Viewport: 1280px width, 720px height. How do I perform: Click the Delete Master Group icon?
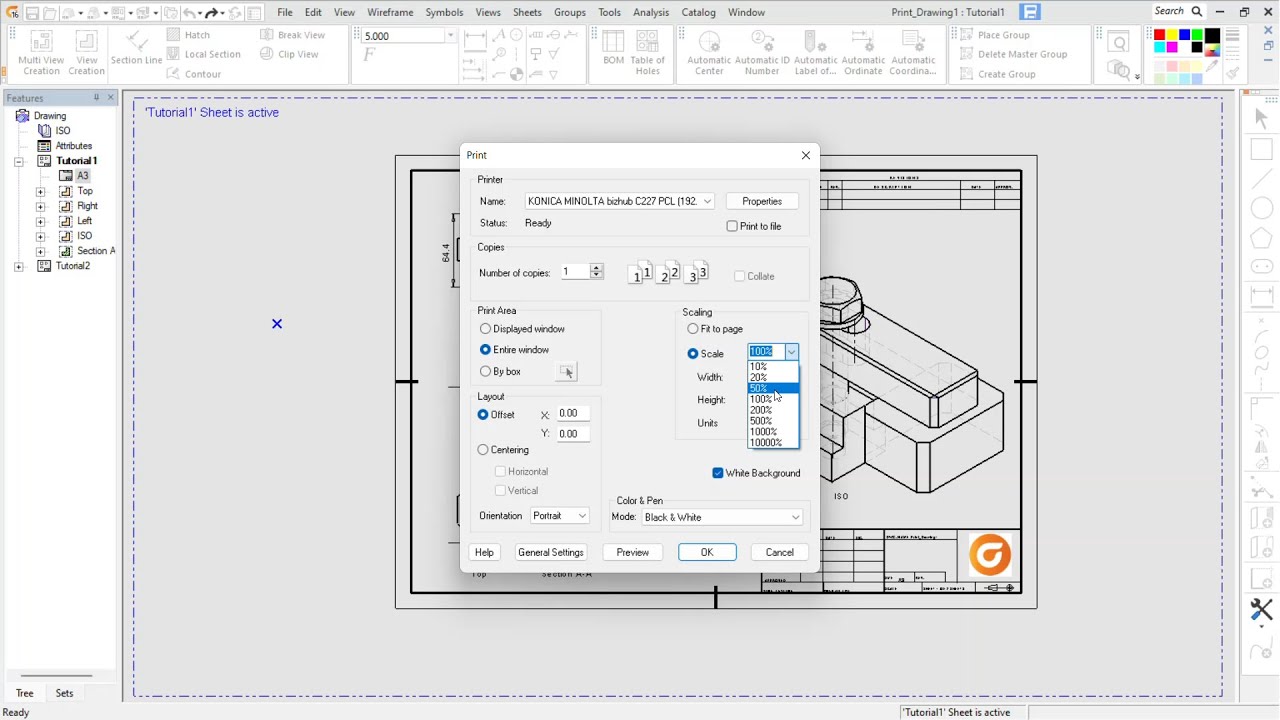(966, 54)
